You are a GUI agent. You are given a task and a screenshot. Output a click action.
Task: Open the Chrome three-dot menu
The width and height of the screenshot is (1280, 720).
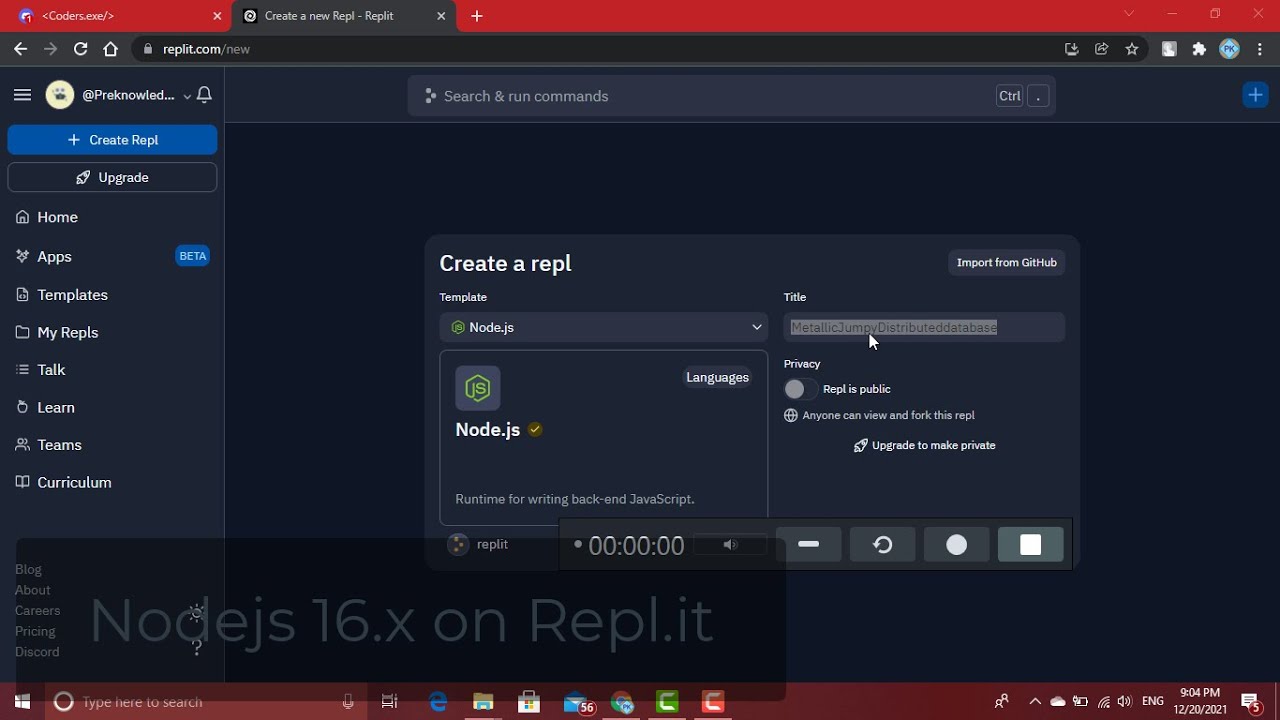(x=1259, y=49)
